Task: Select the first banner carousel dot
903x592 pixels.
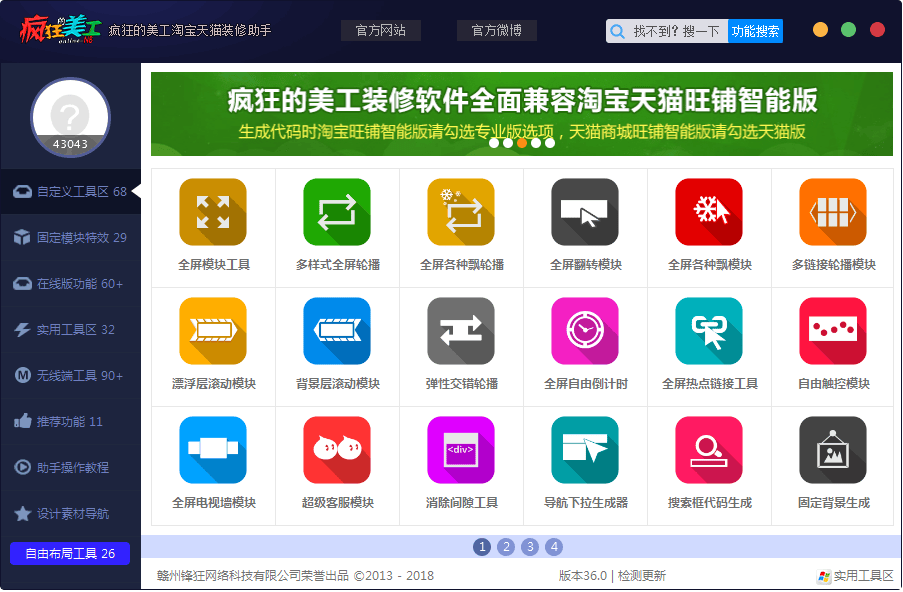Action: (494, 143)
